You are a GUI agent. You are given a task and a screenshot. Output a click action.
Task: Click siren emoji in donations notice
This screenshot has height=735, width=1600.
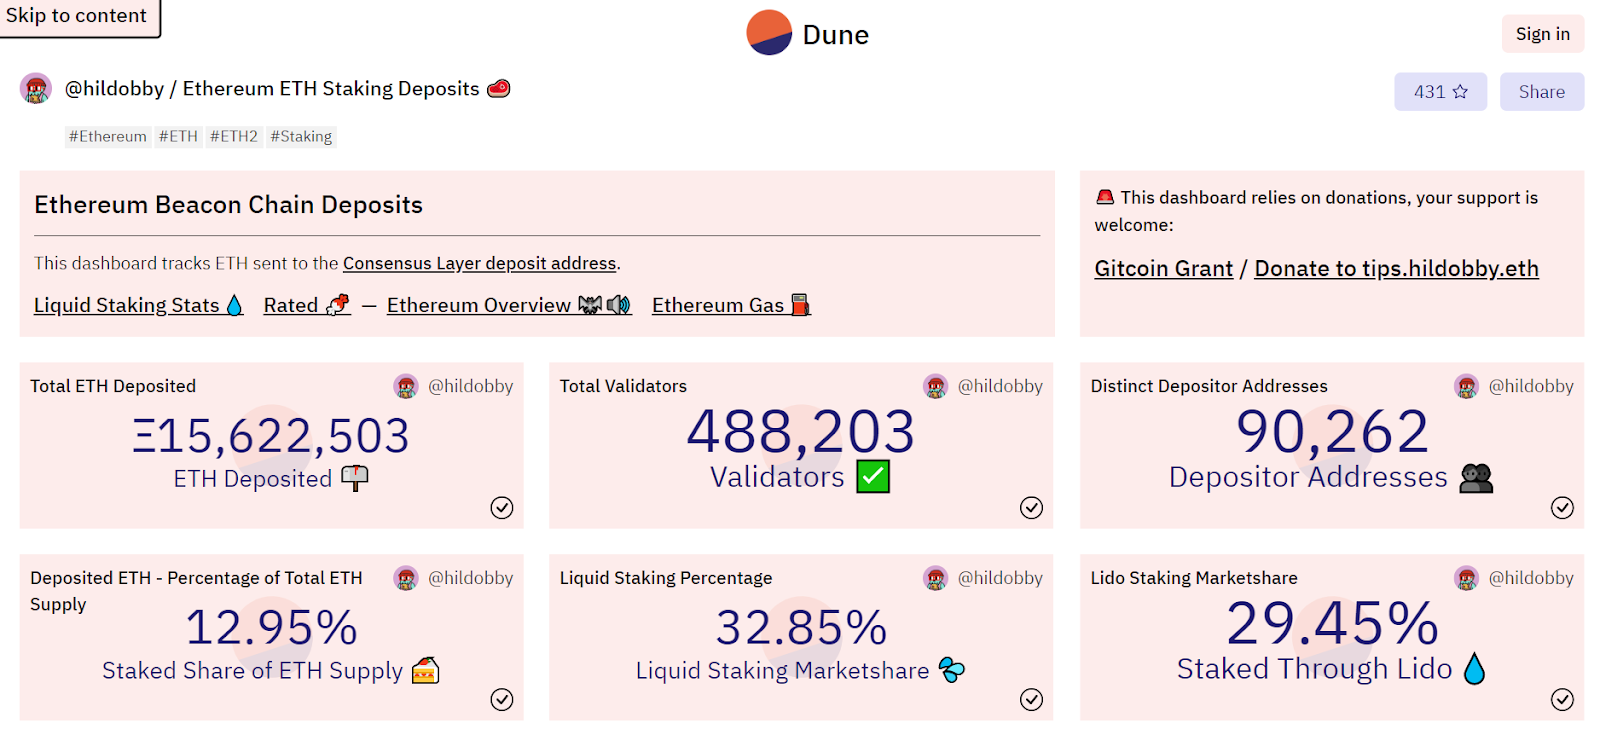pos(1105,197)
